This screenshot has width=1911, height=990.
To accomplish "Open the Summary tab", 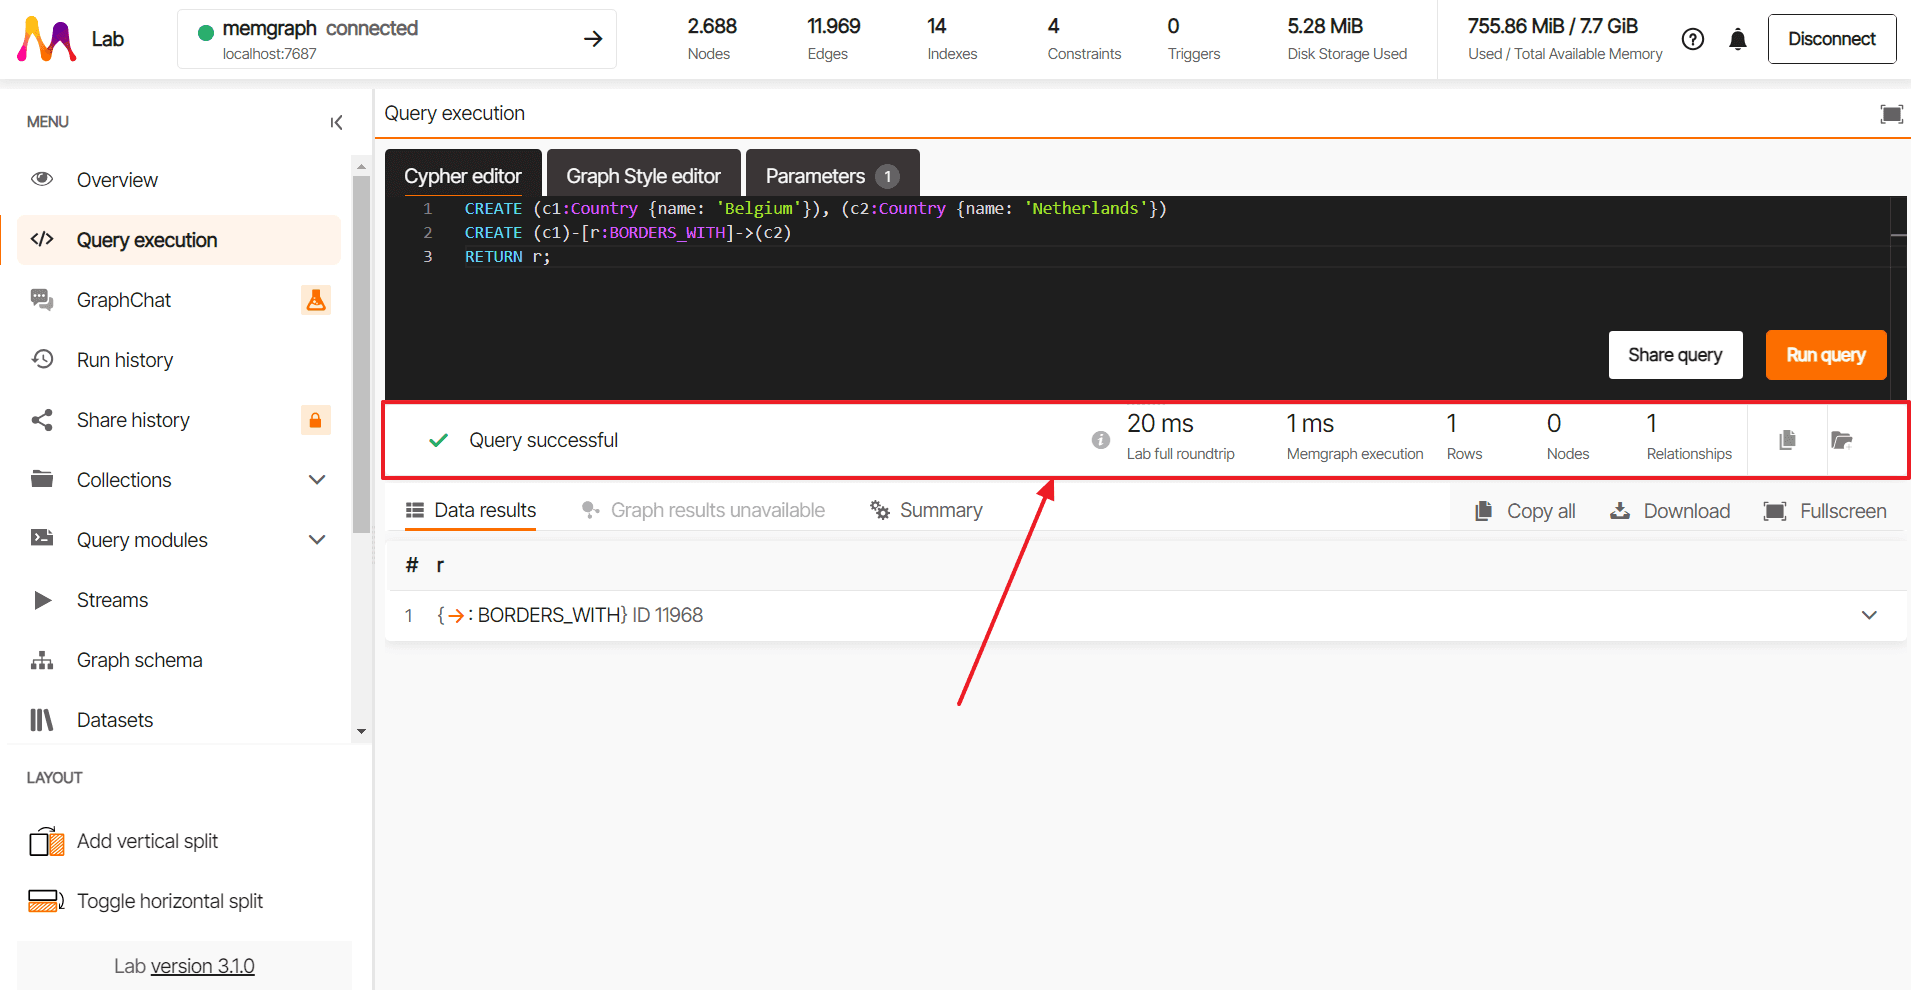I will (x=926, y=510).
